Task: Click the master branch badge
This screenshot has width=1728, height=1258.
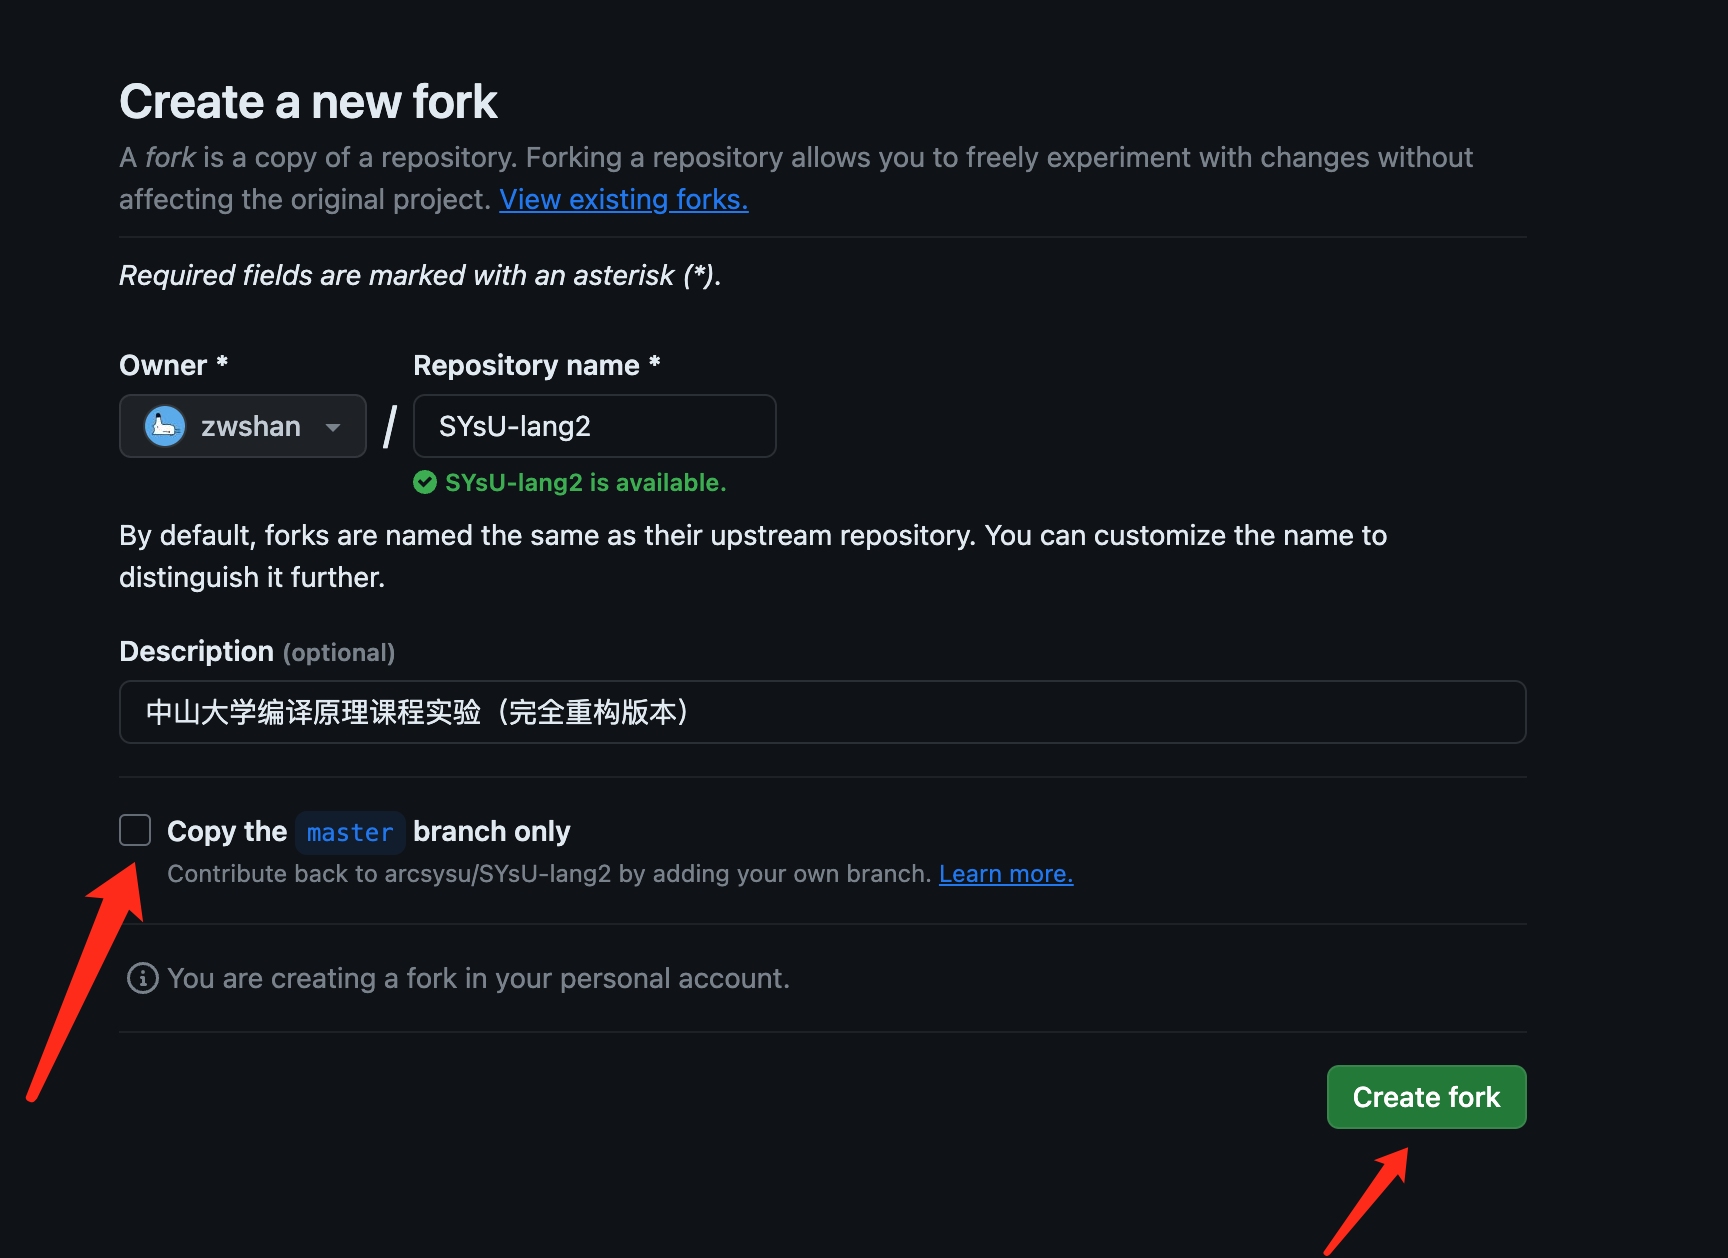Action: 349,832
